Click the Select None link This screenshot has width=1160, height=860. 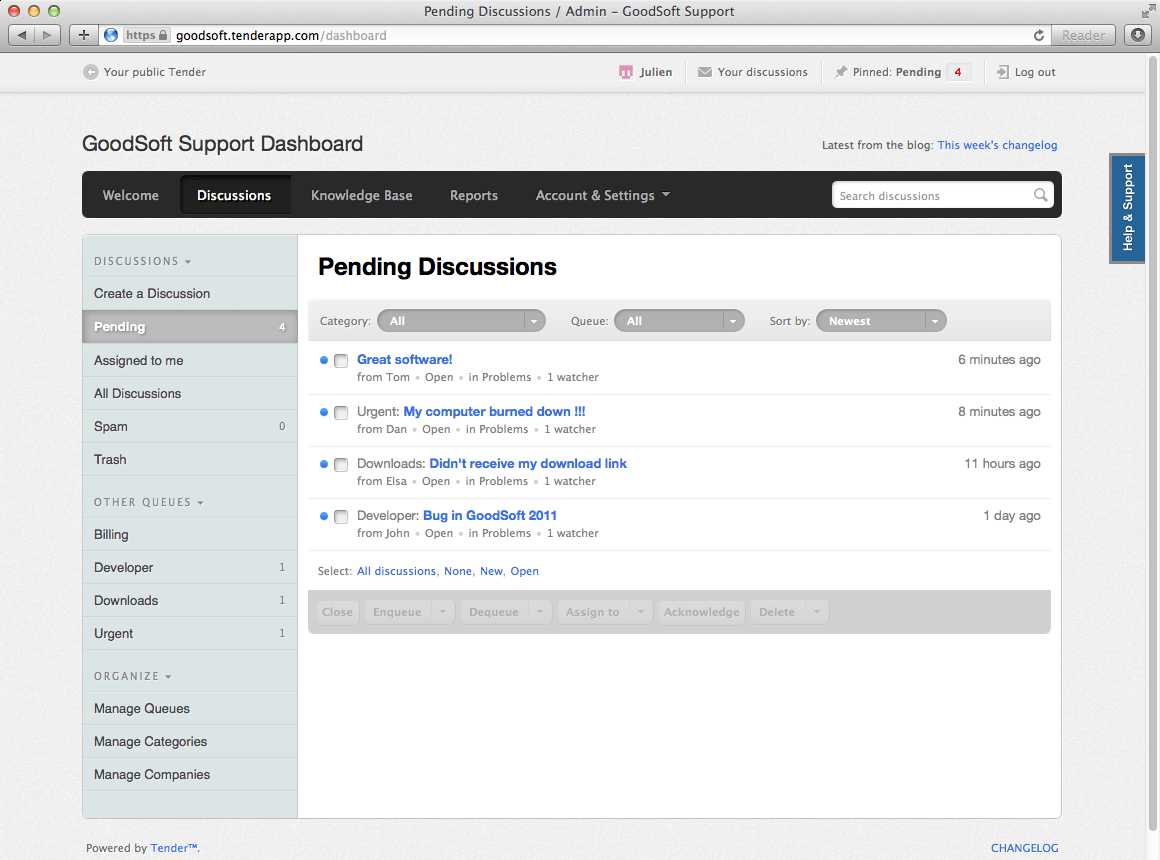(458, 571)
